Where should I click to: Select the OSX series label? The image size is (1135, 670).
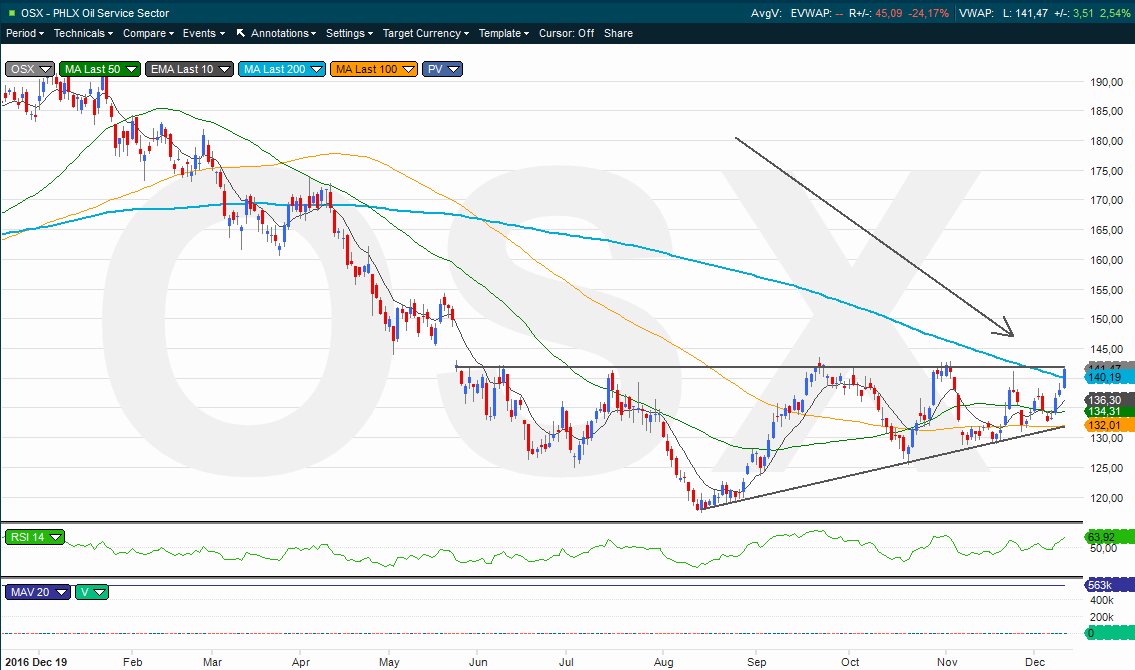pos(22,69)
